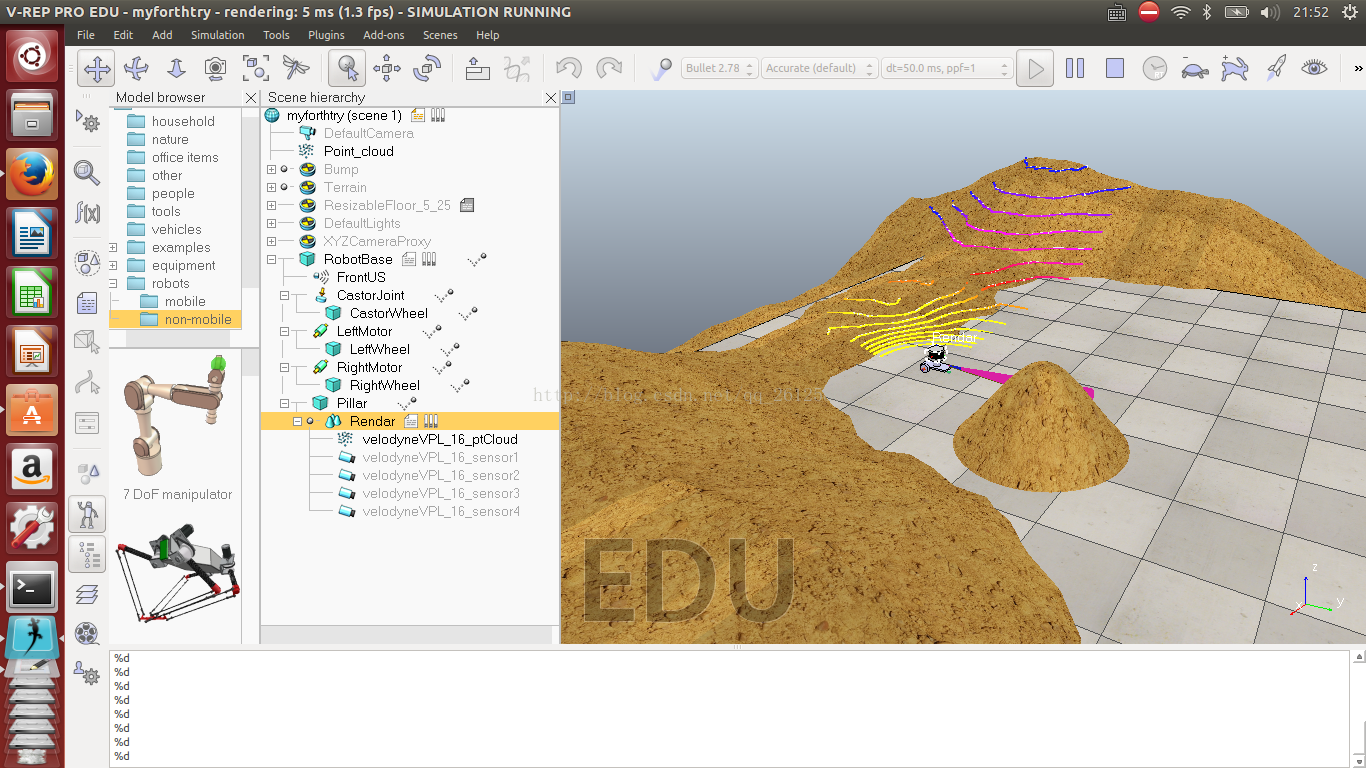Select the object shift tool

[387, 68]
